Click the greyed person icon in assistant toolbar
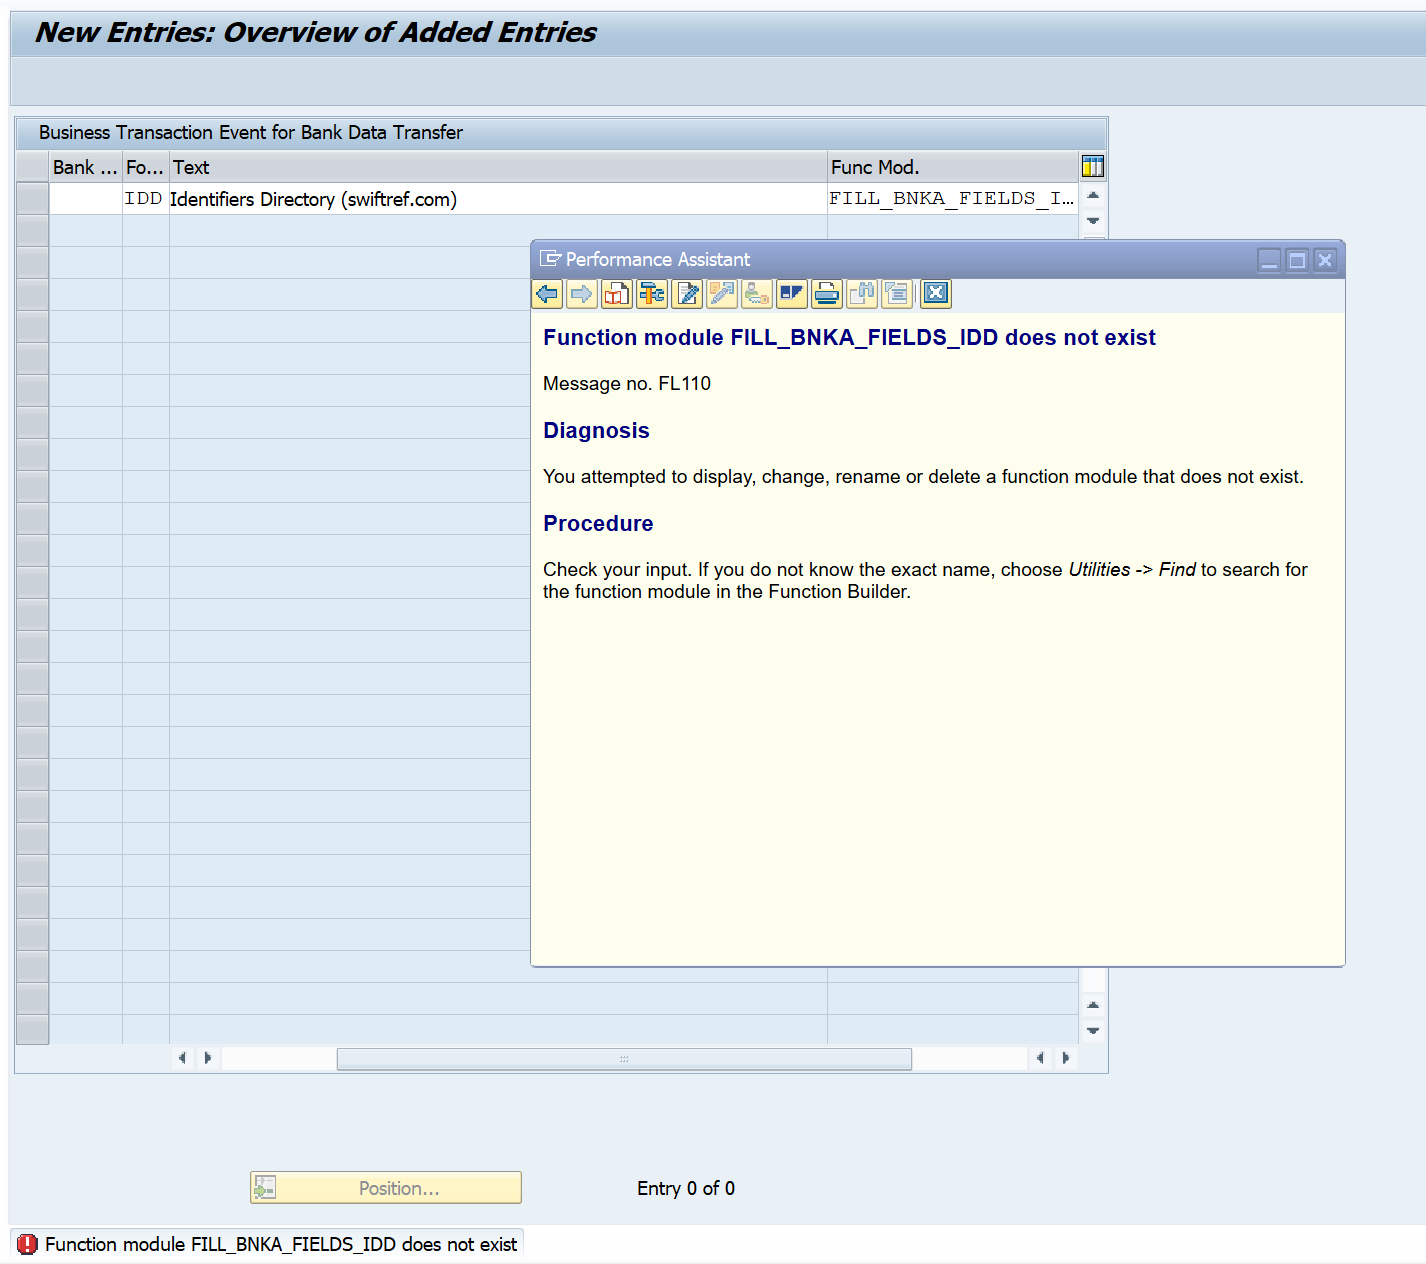 757,293
